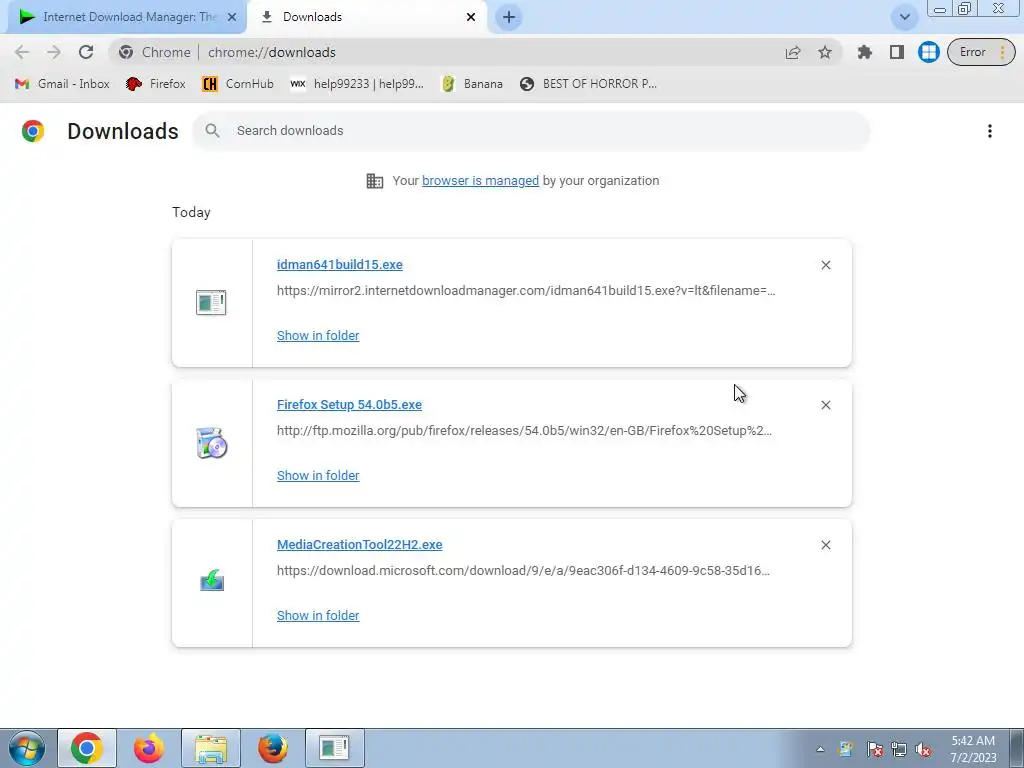The width and height of the screenshot is (1024, 768).
Task: Open Firefox Nightly from the taskbar
Action: pyautogui.click(x=149, y=748)
